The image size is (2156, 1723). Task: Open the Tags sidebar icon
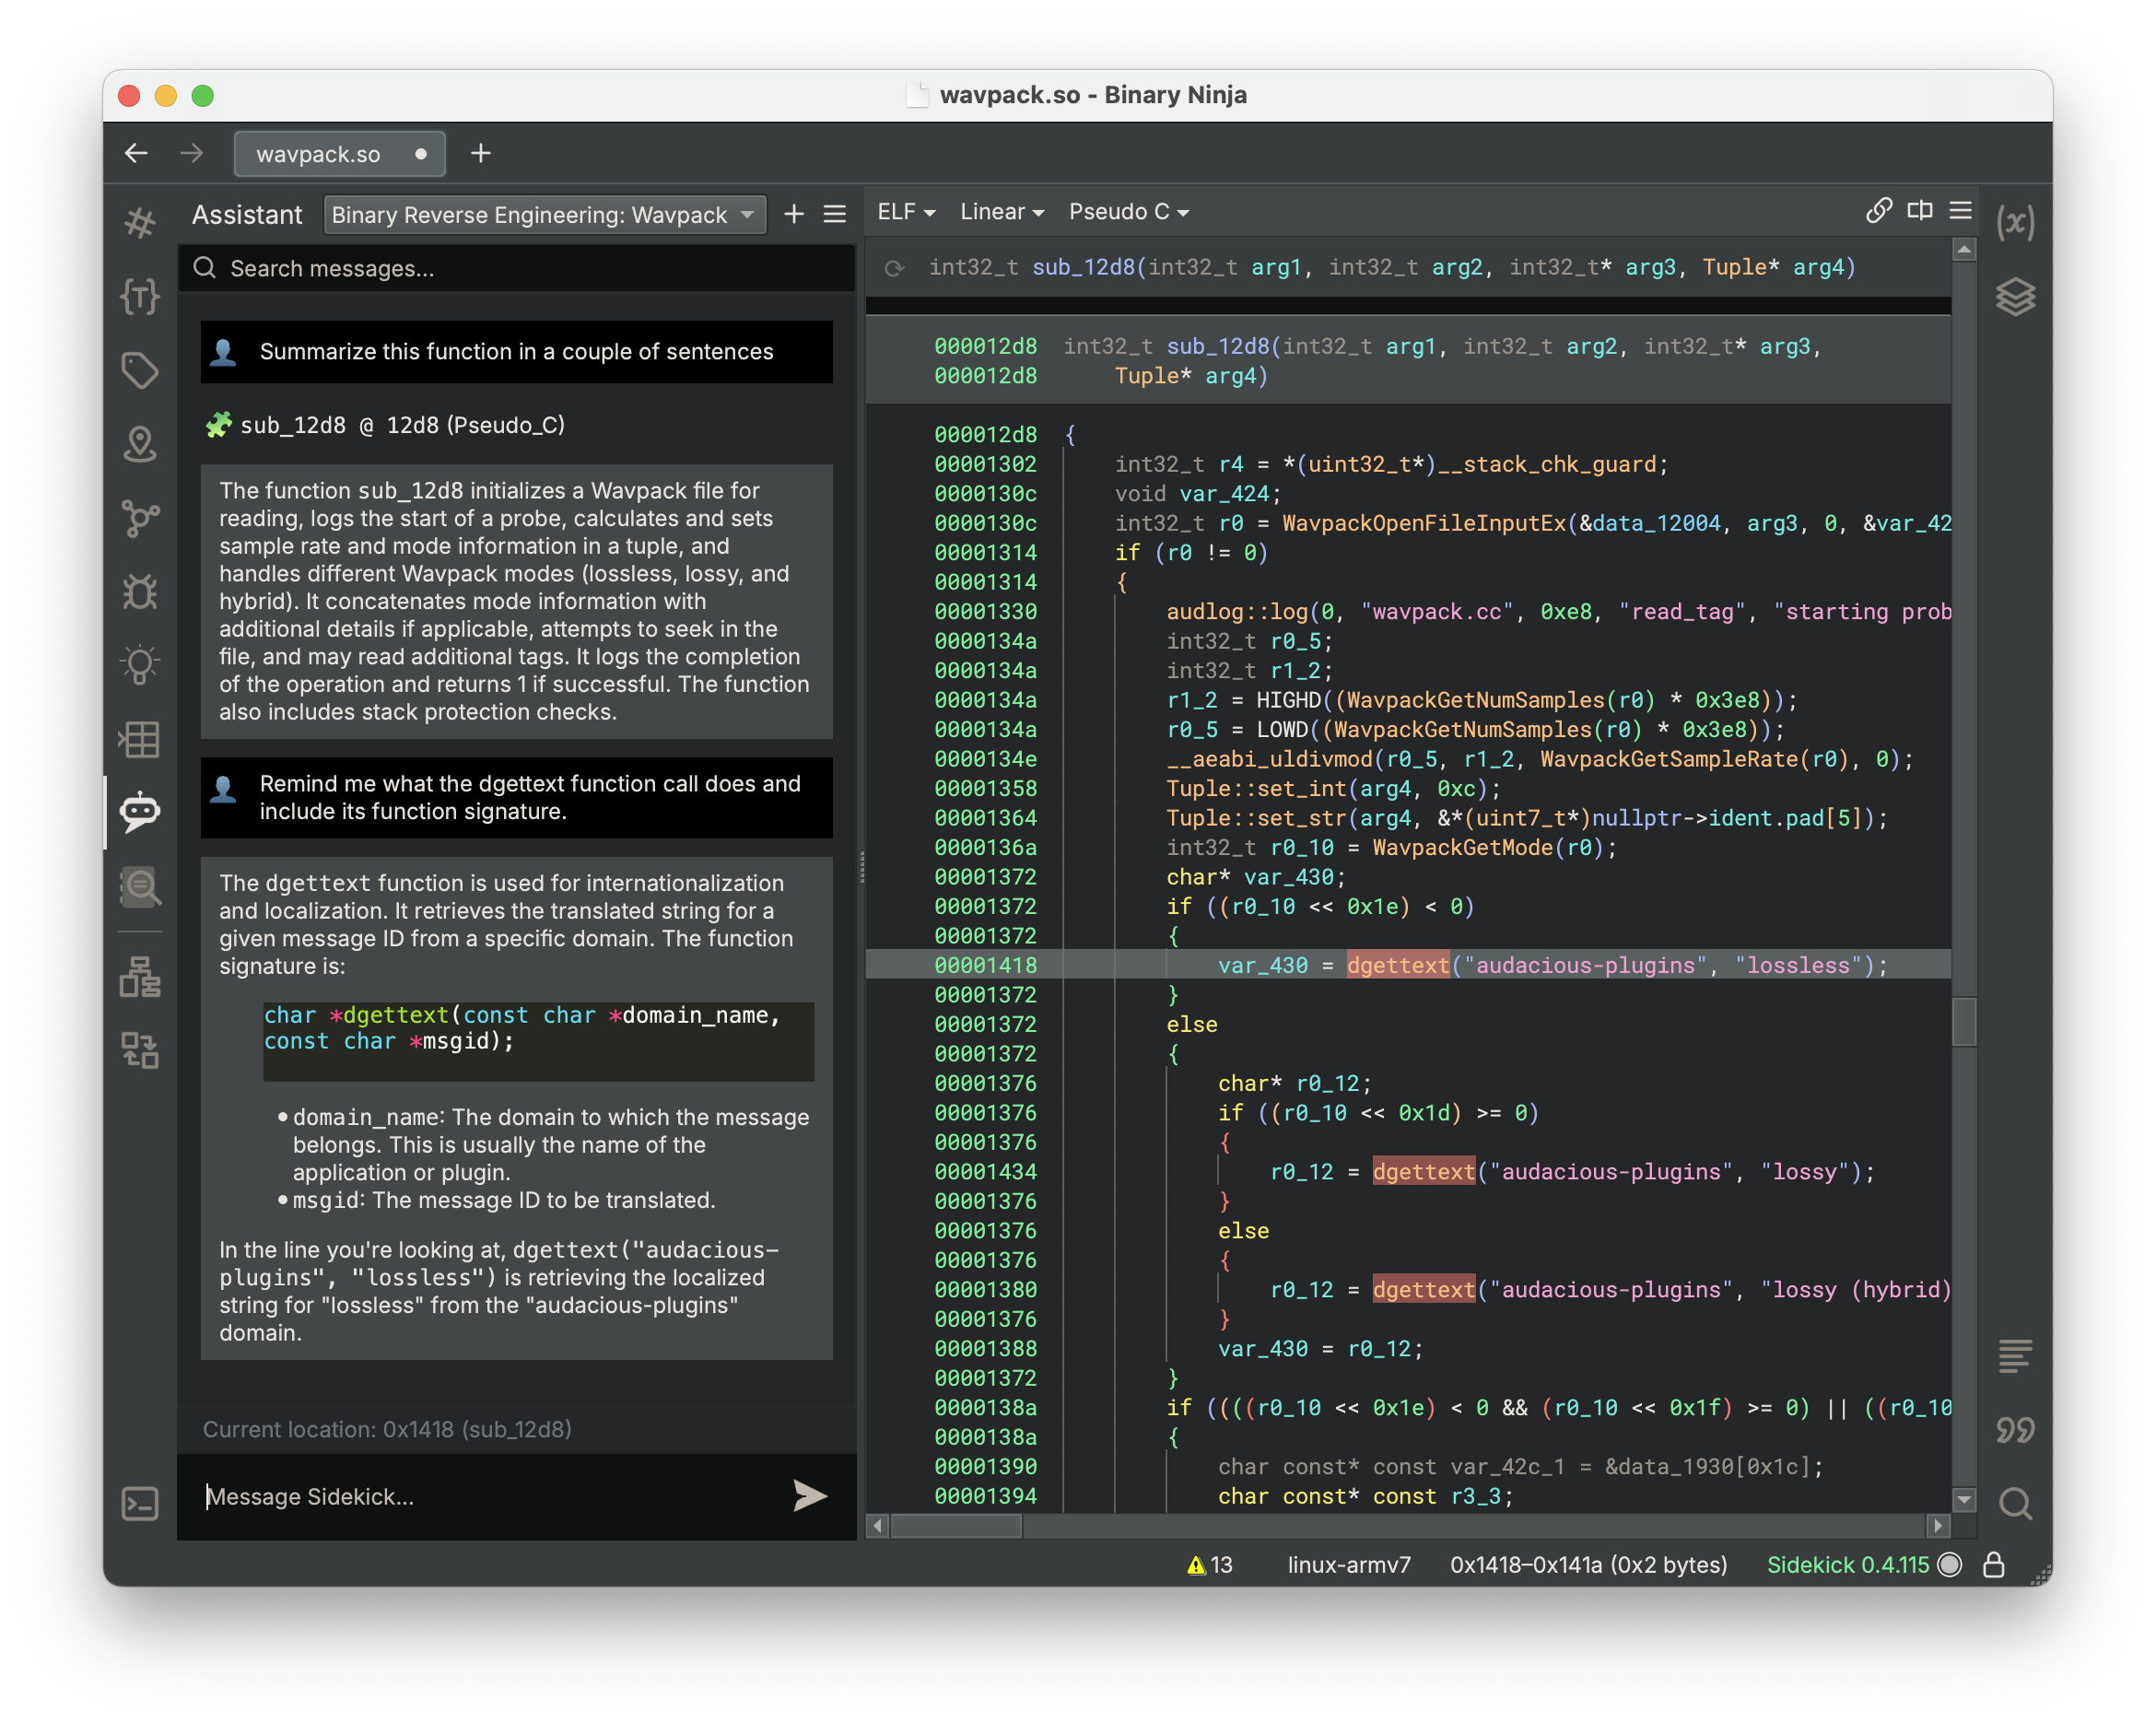[140, 370]
